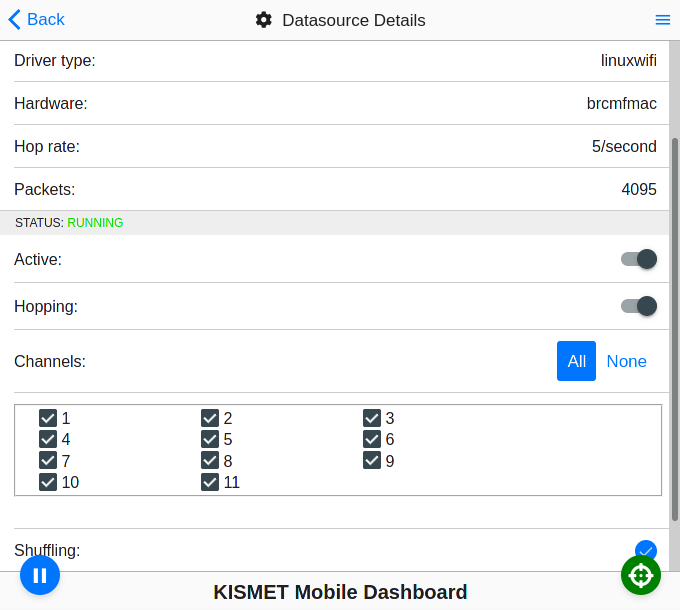Uncheck channel 5 checkbox
The image size is (680, 610).
click(x=210, y=439)
